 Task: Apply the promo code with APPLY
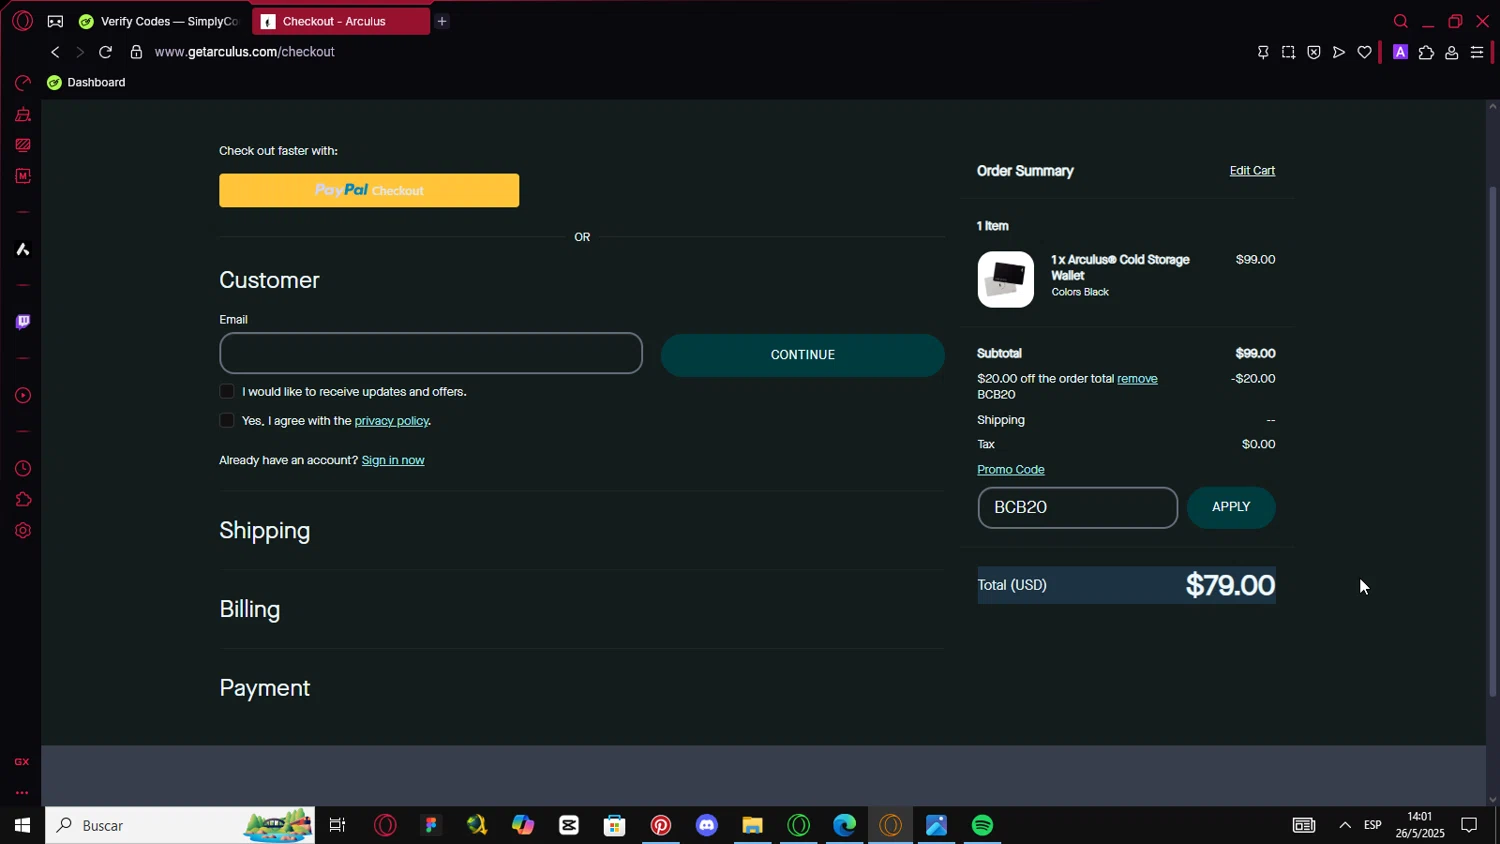point(1231,507)
